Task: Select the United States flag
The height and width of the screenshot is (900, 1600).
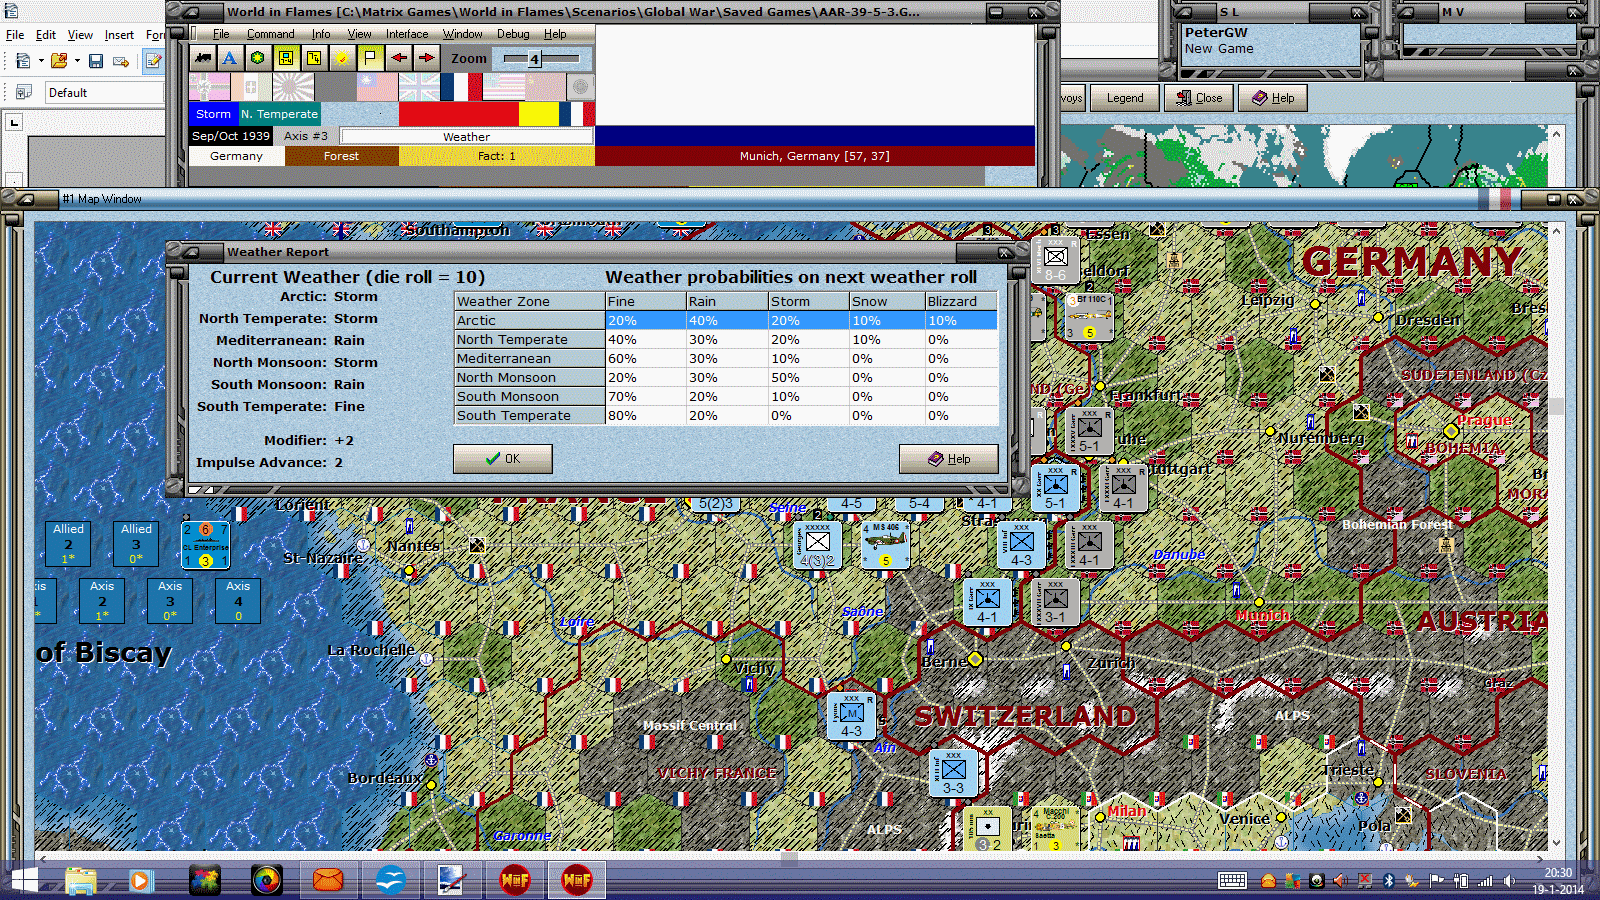Action: tap(503, 87)
